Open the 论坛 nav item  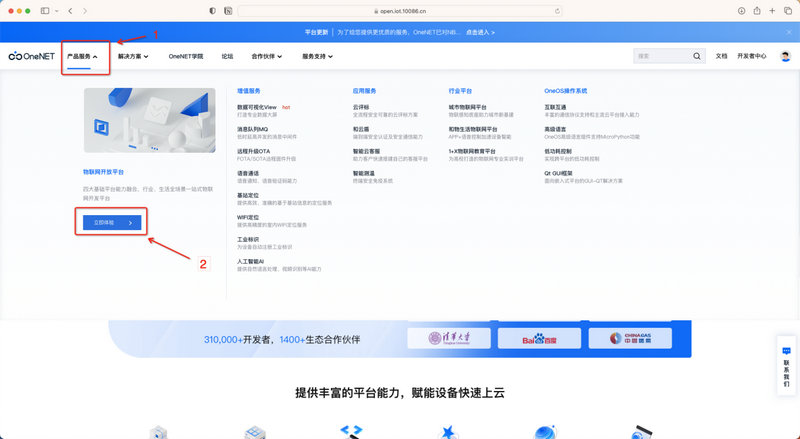228,56
